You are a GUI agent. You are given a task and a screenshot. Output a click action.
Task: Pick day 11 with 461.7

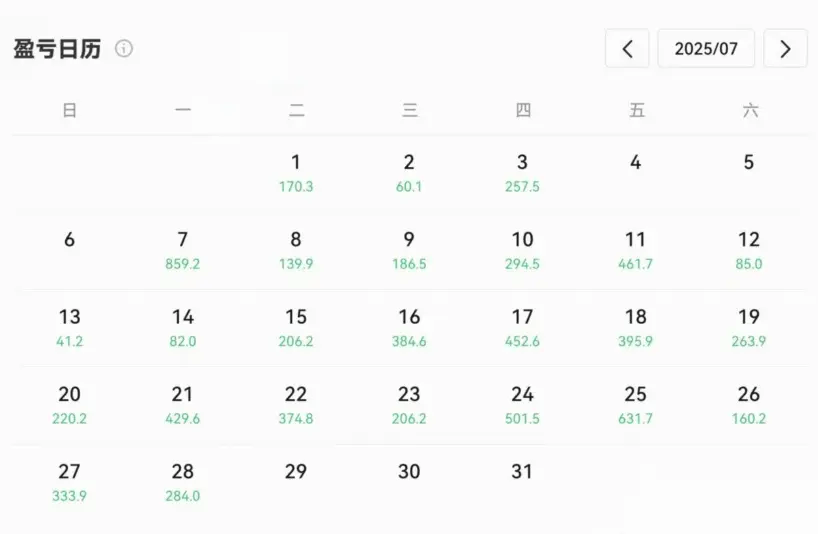[635, 250]
